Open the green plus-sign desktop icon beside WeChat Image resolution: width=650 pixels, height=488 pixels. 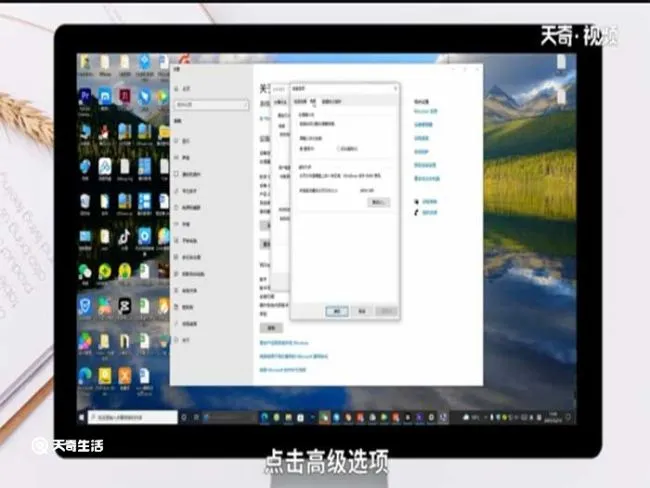[105, 272]
